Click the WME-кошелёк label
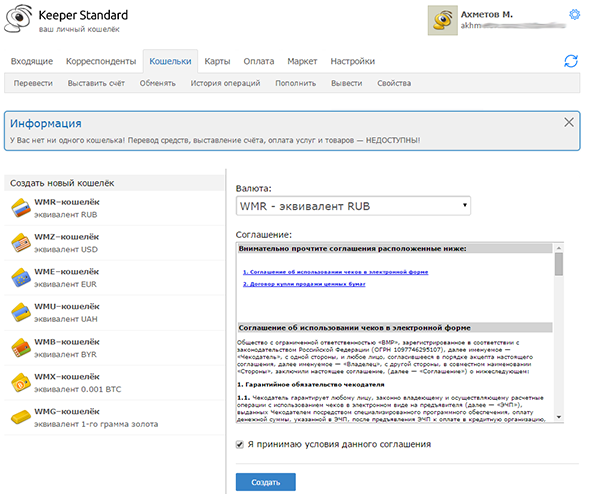The image size is (591, 494). (x=67, y=272)
